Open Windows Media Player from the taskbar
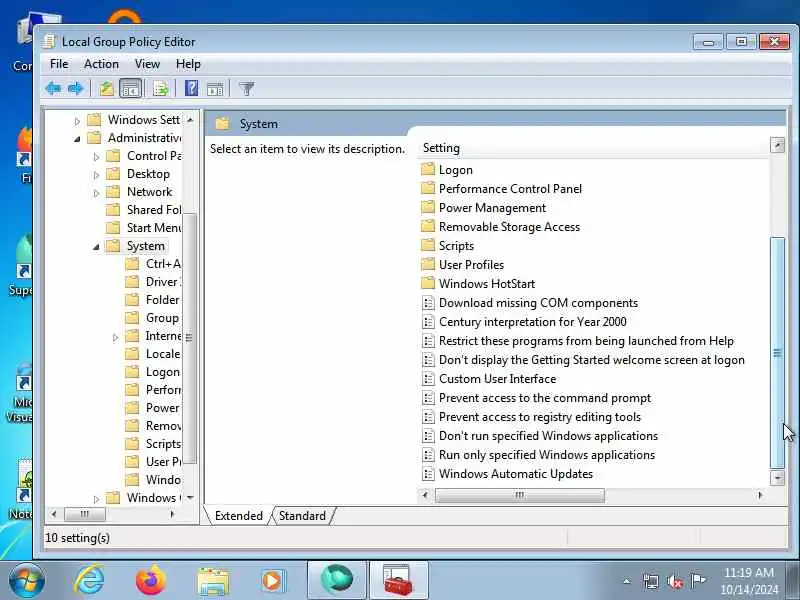This screenshot has height=600, width=800. [273, 581]
